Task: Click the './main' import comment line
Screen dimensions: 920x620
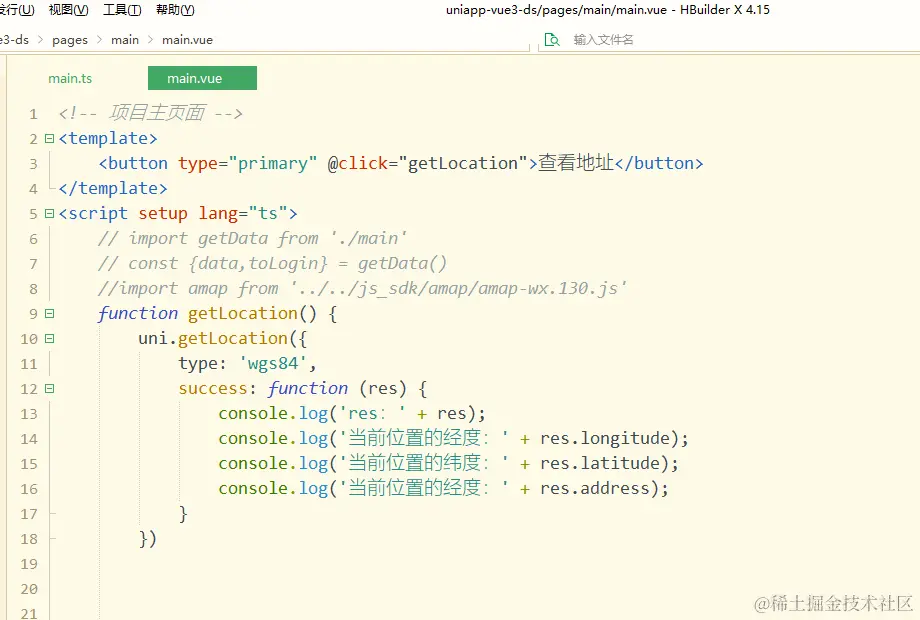Action: [252, 238]
